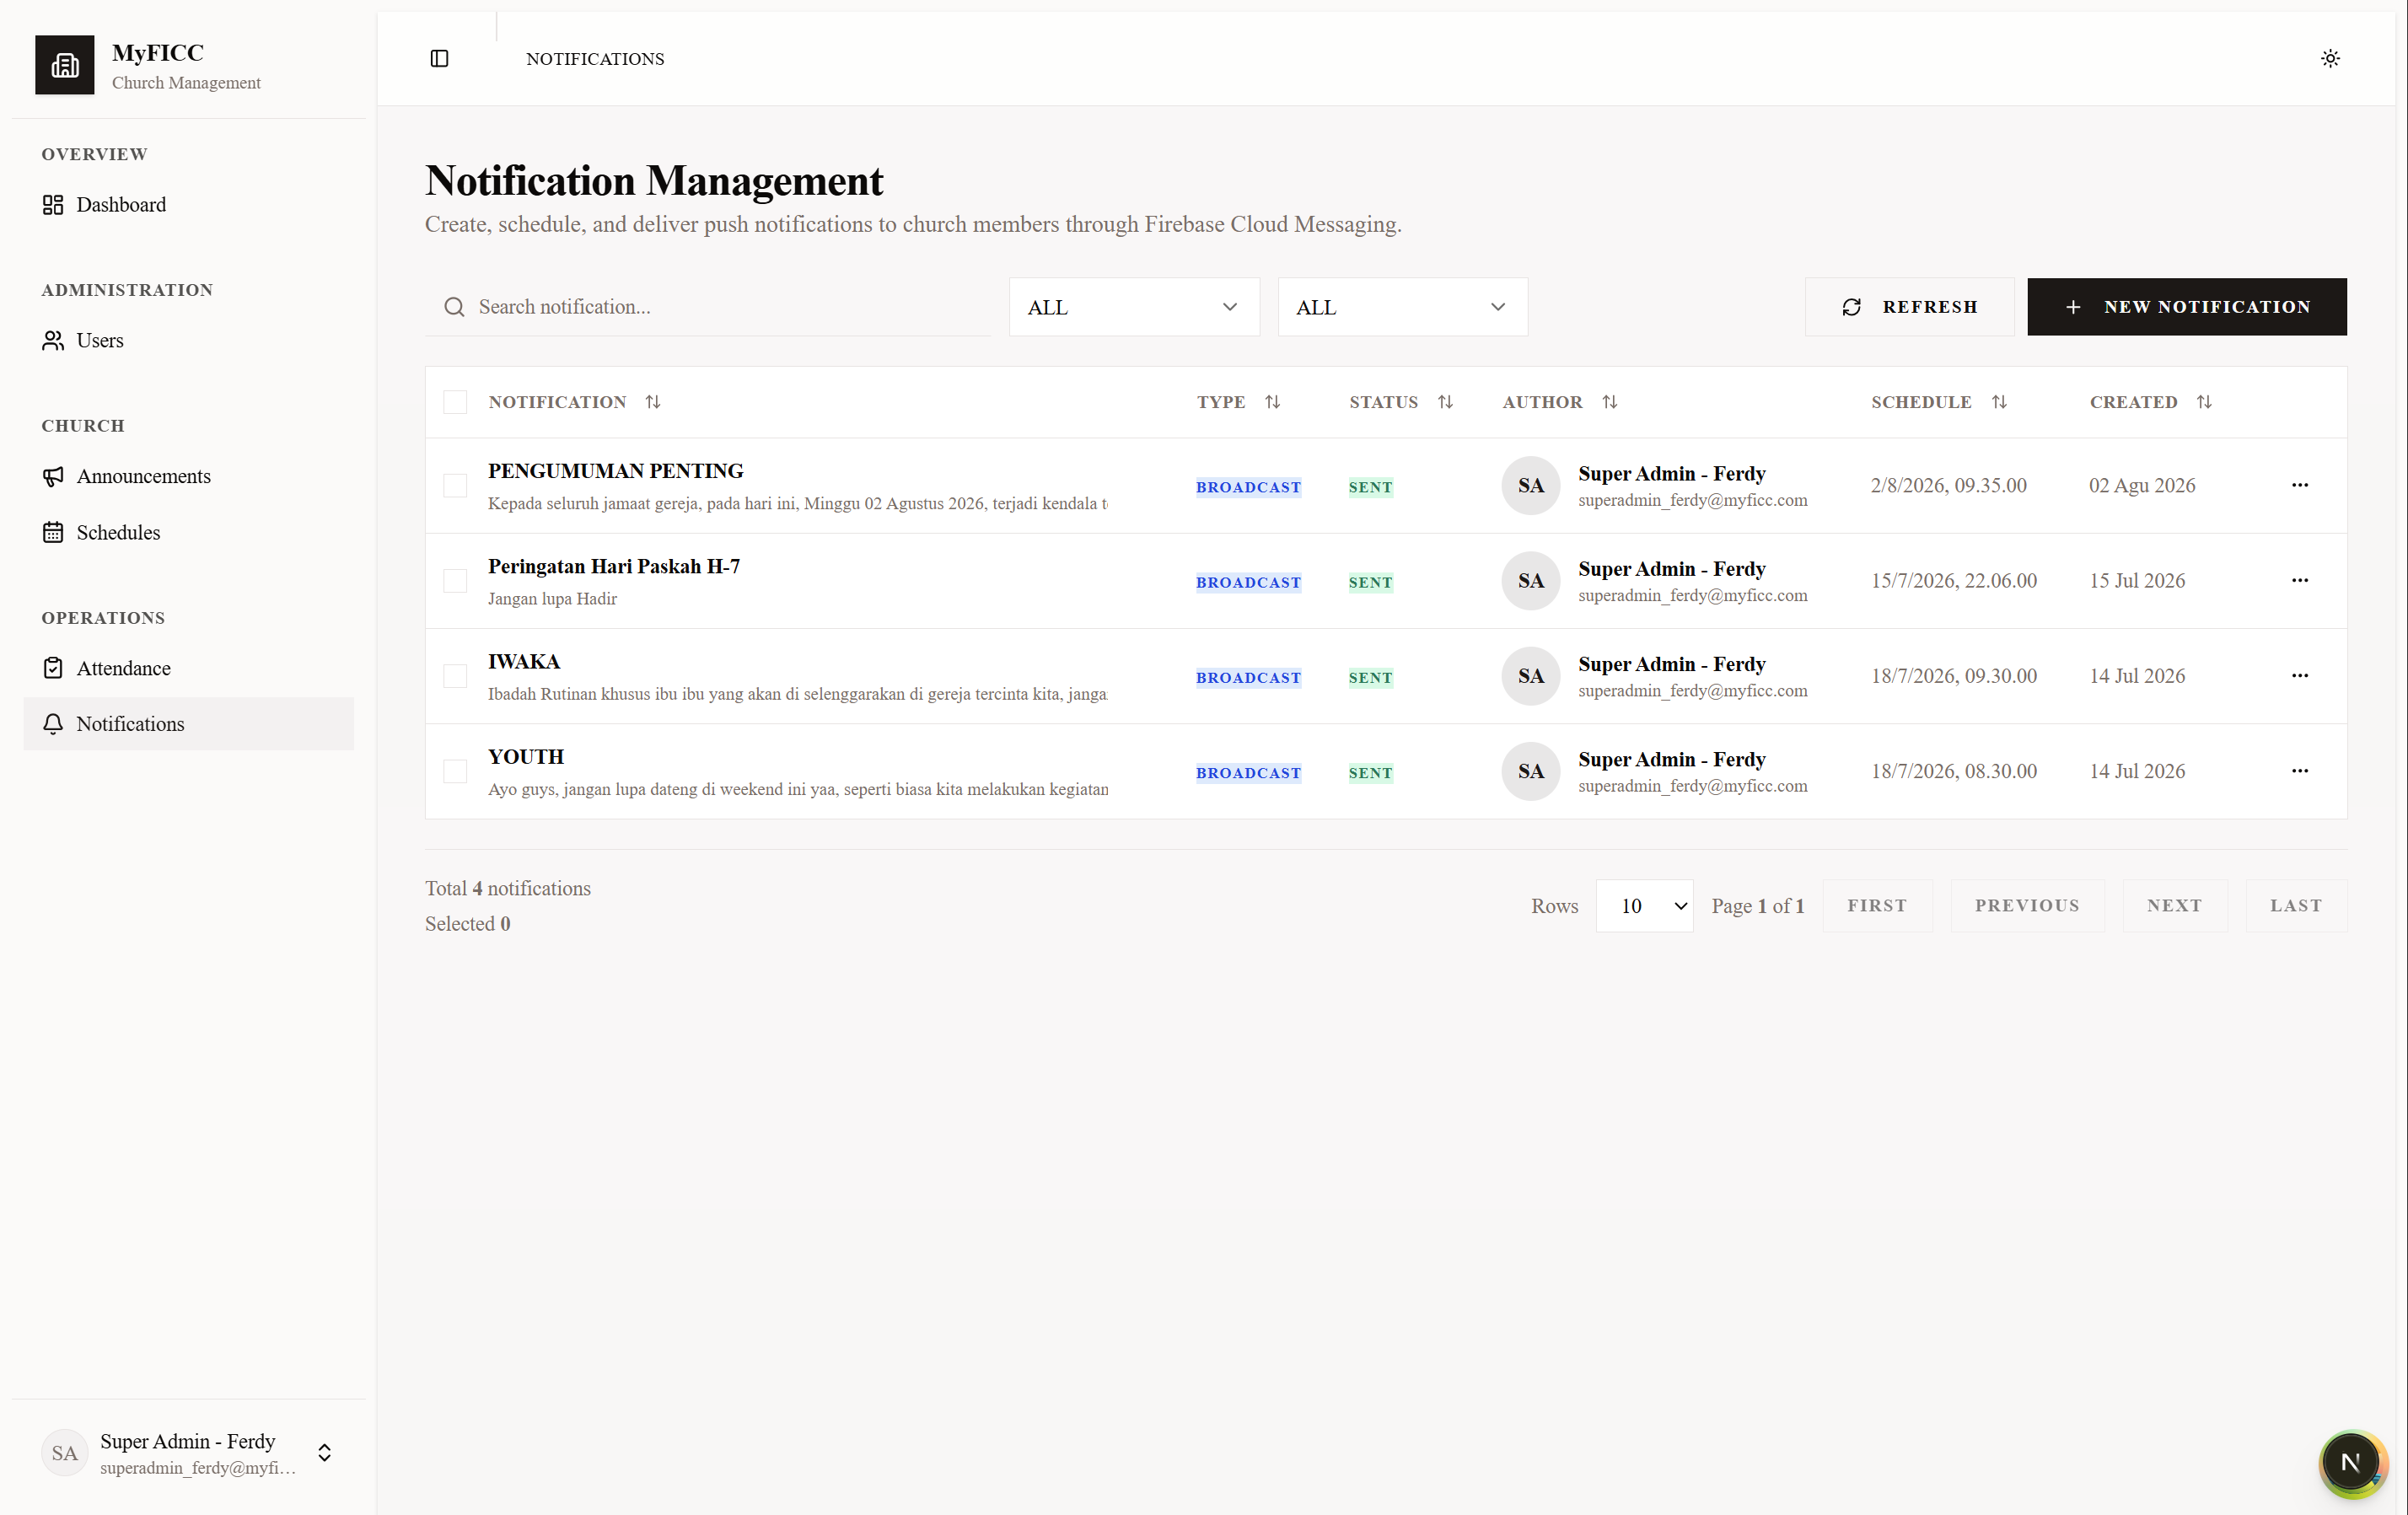The height and width of the screenshot is (1515, 2408).
Task: Click SENT badge in IWAKA row
Action: coord(1370,678)
